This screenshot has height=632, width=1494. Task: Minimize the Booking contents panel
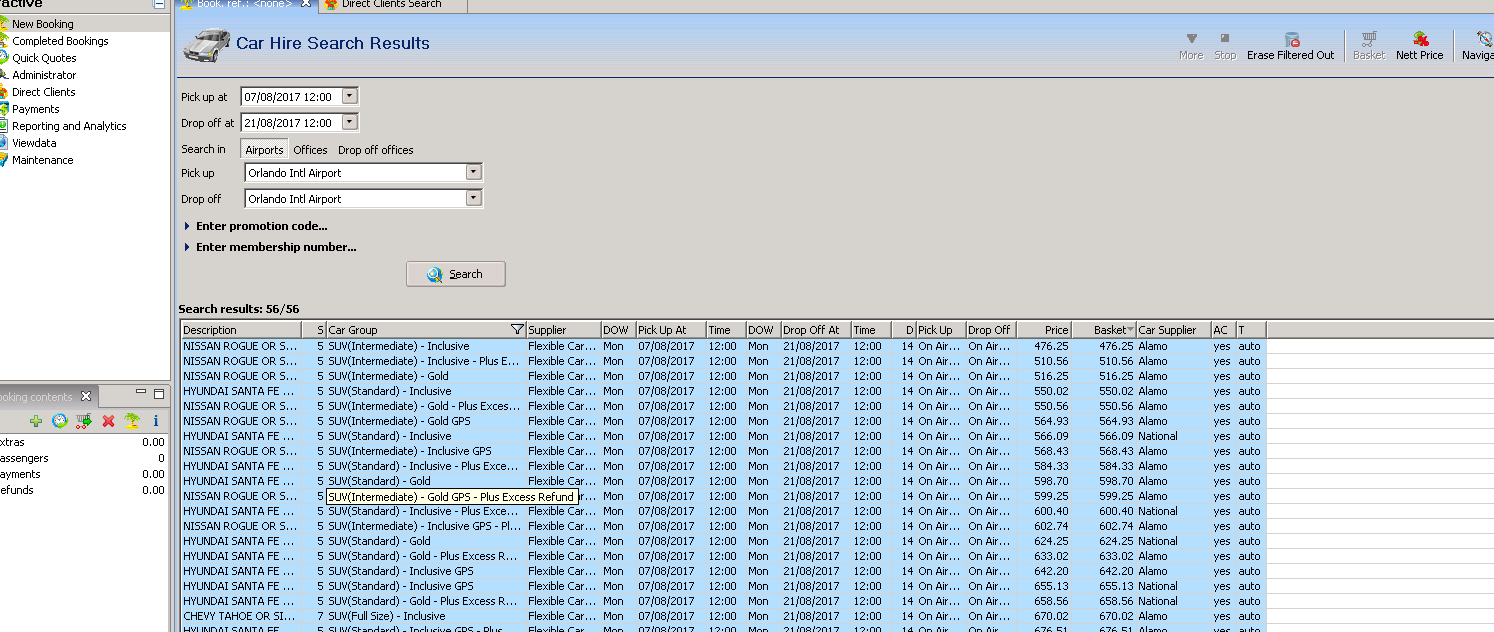click(142, 394)
